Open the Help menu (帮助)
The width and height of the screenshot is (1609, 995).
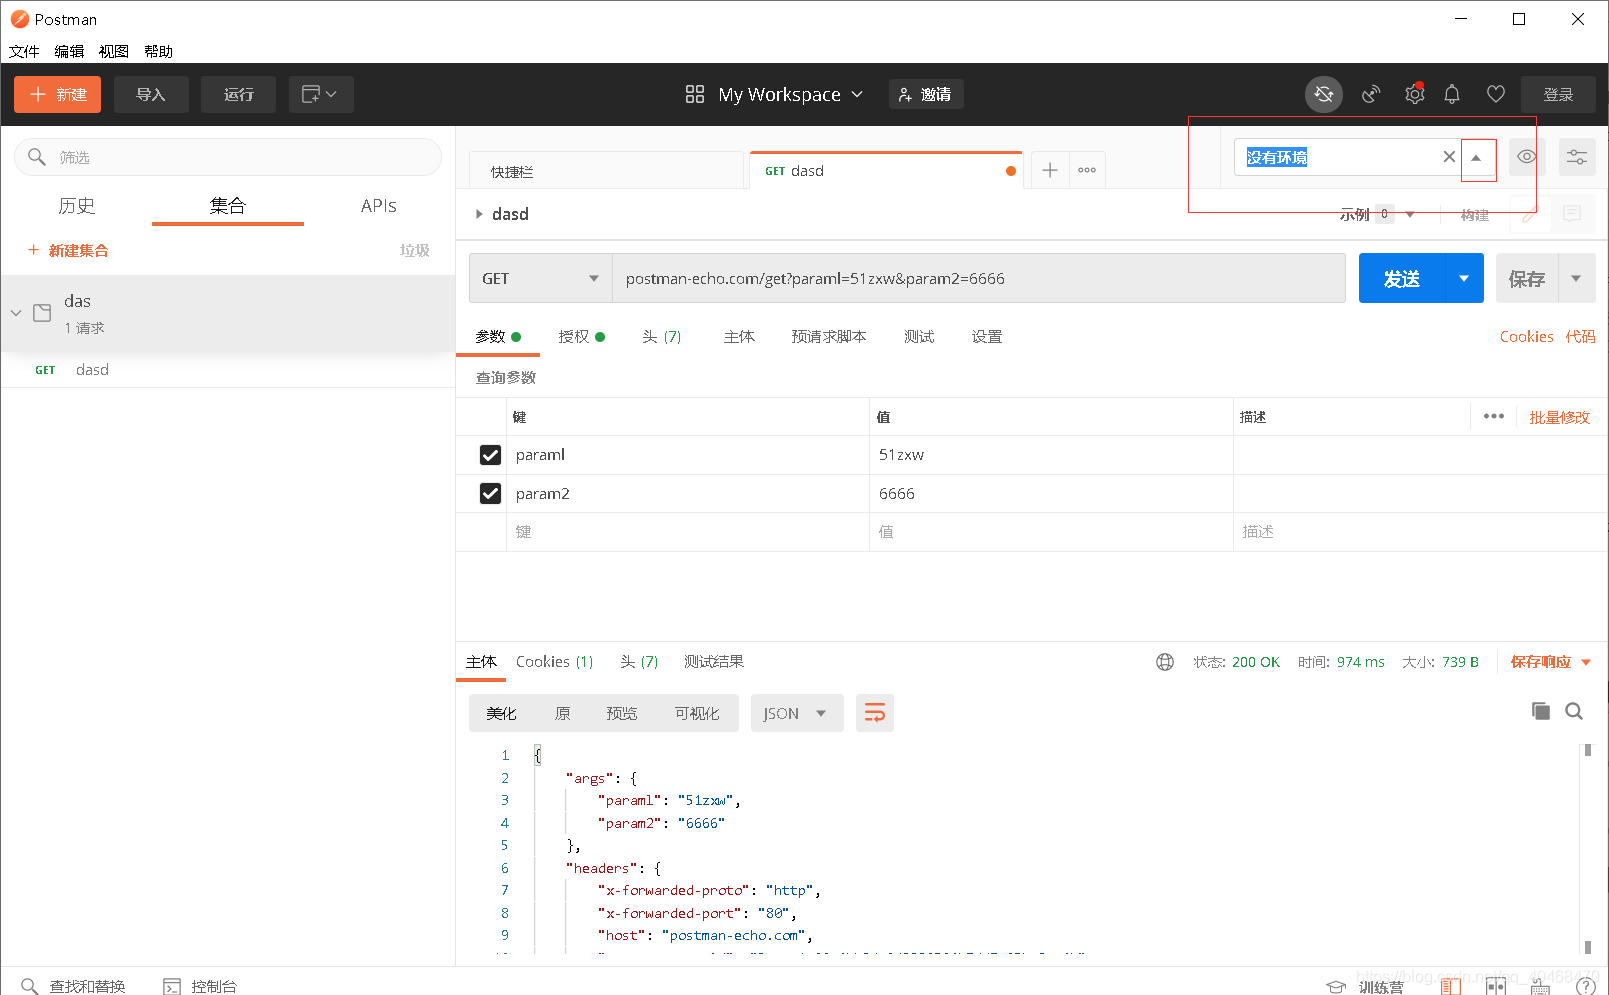point(158,51)
